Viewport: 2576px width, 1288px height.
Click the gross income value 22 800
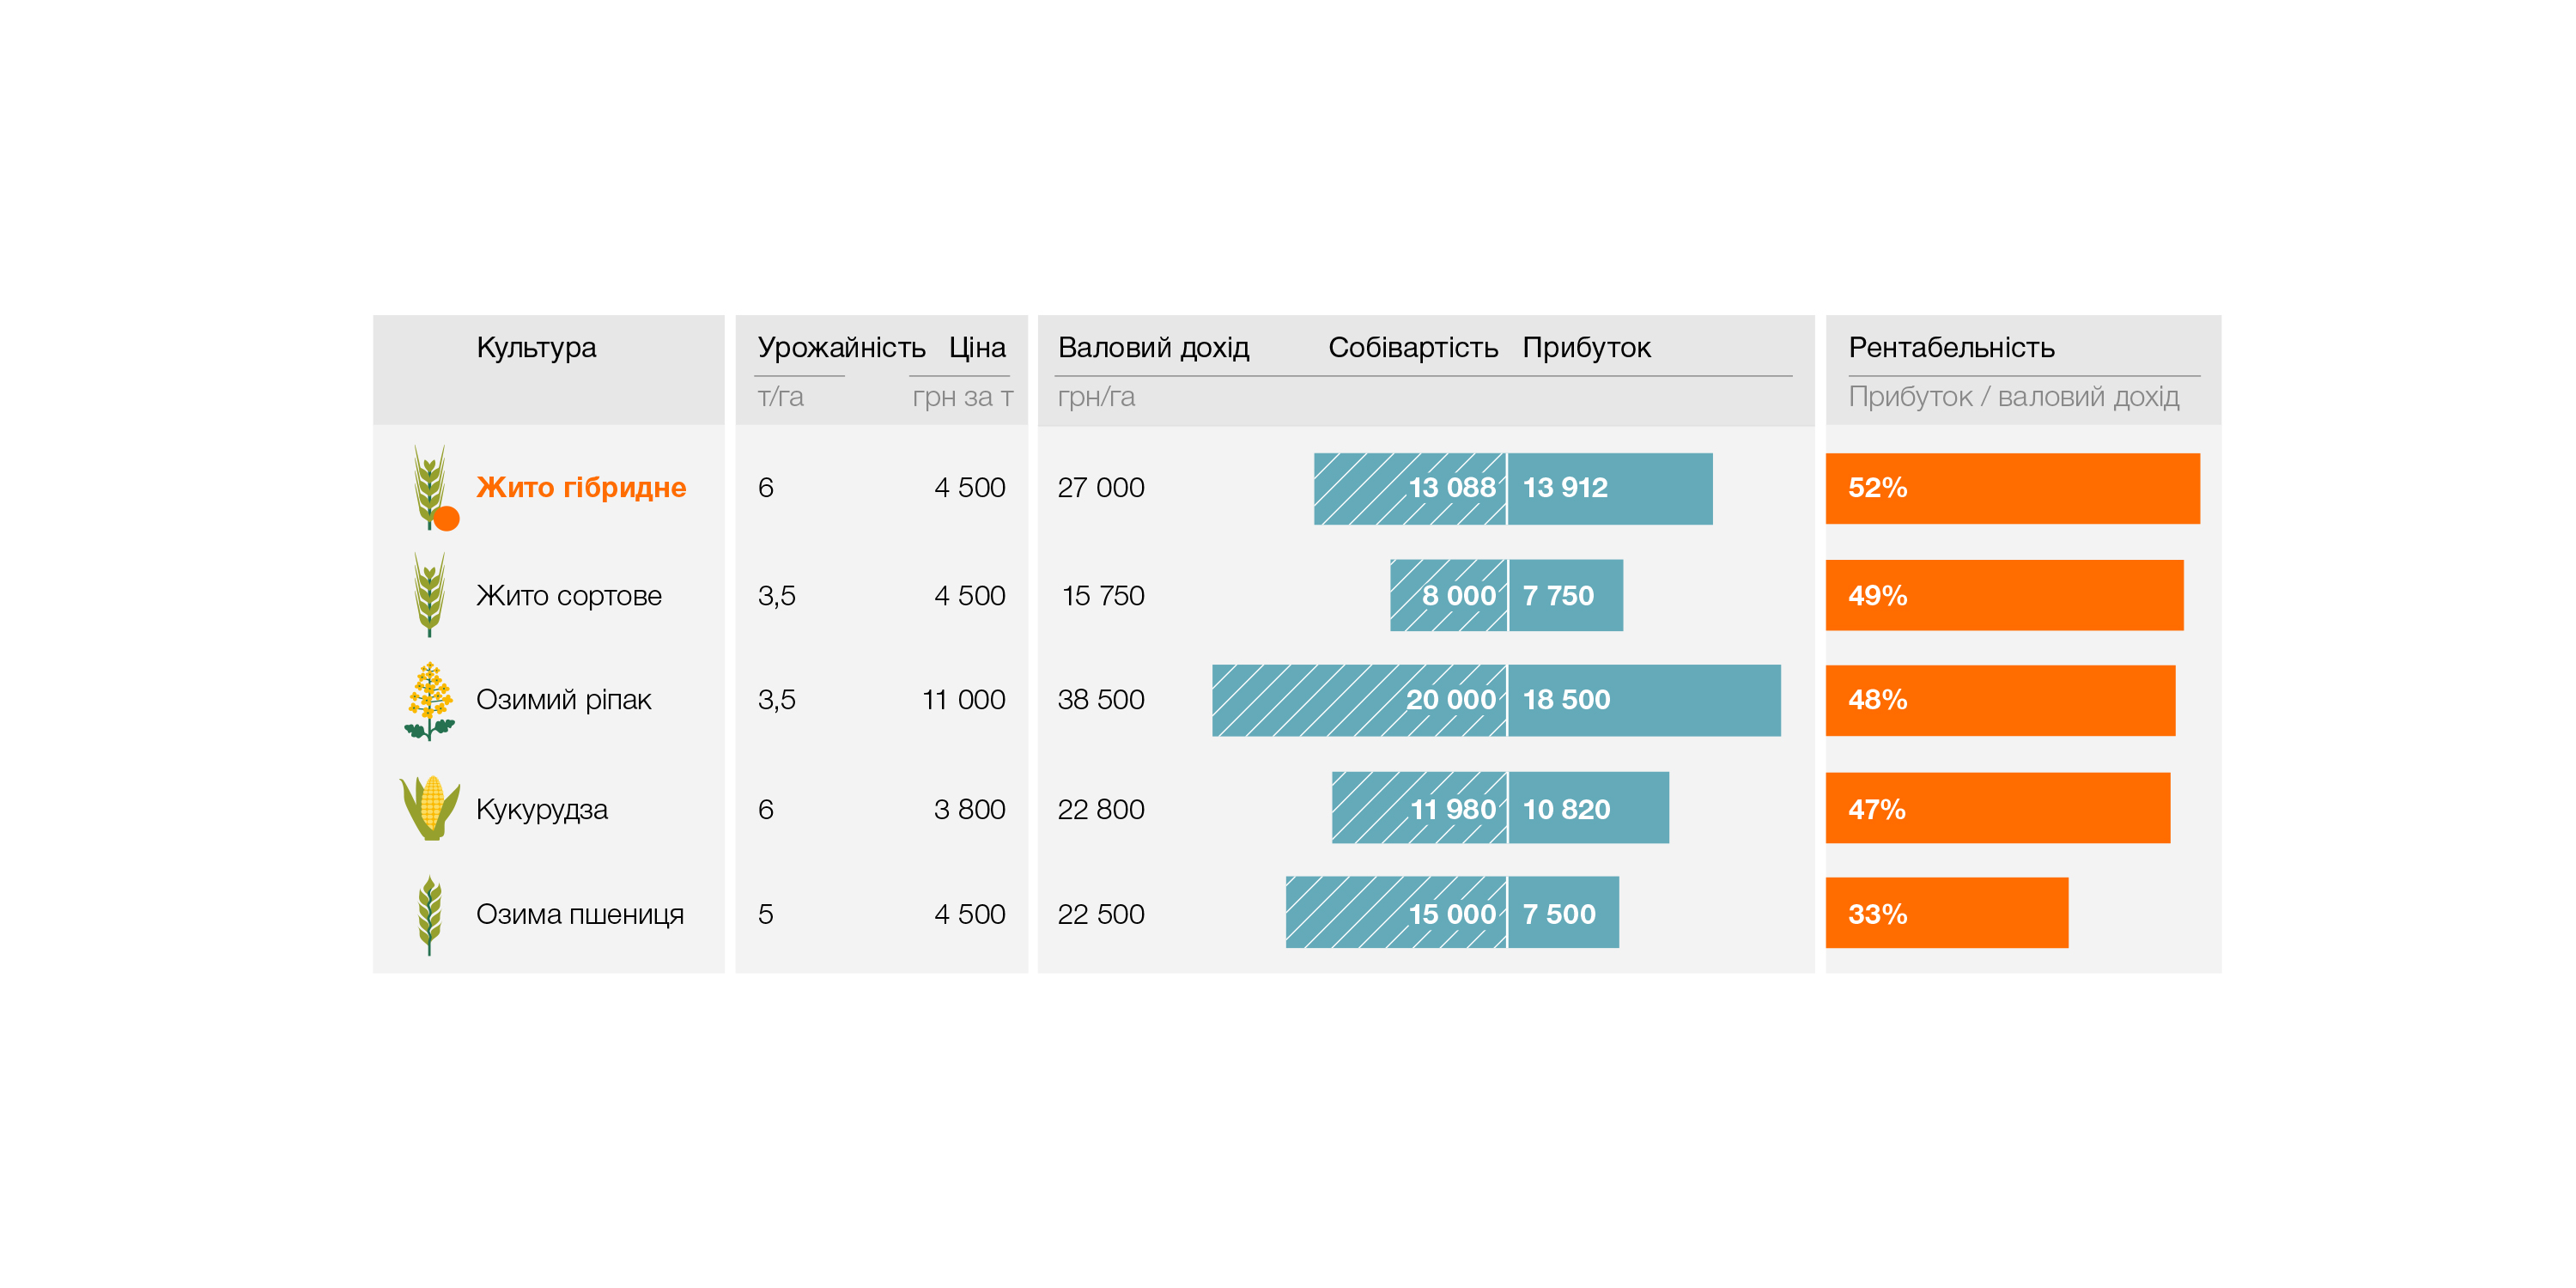tap(1101, 809)
